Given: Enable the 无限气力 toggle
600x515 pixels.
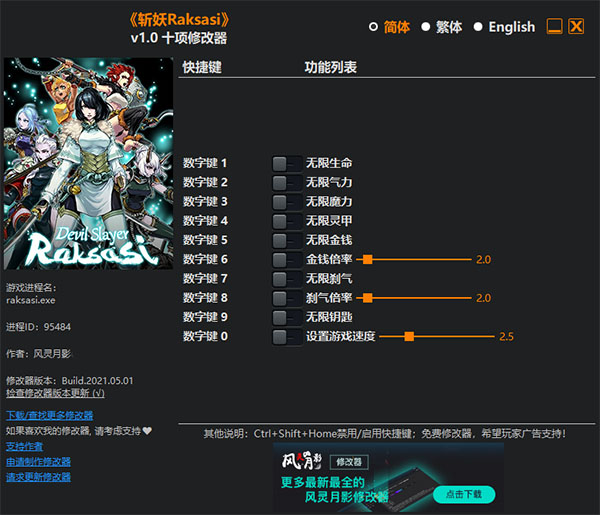Looking at the screenshot, I should [287, 182].
